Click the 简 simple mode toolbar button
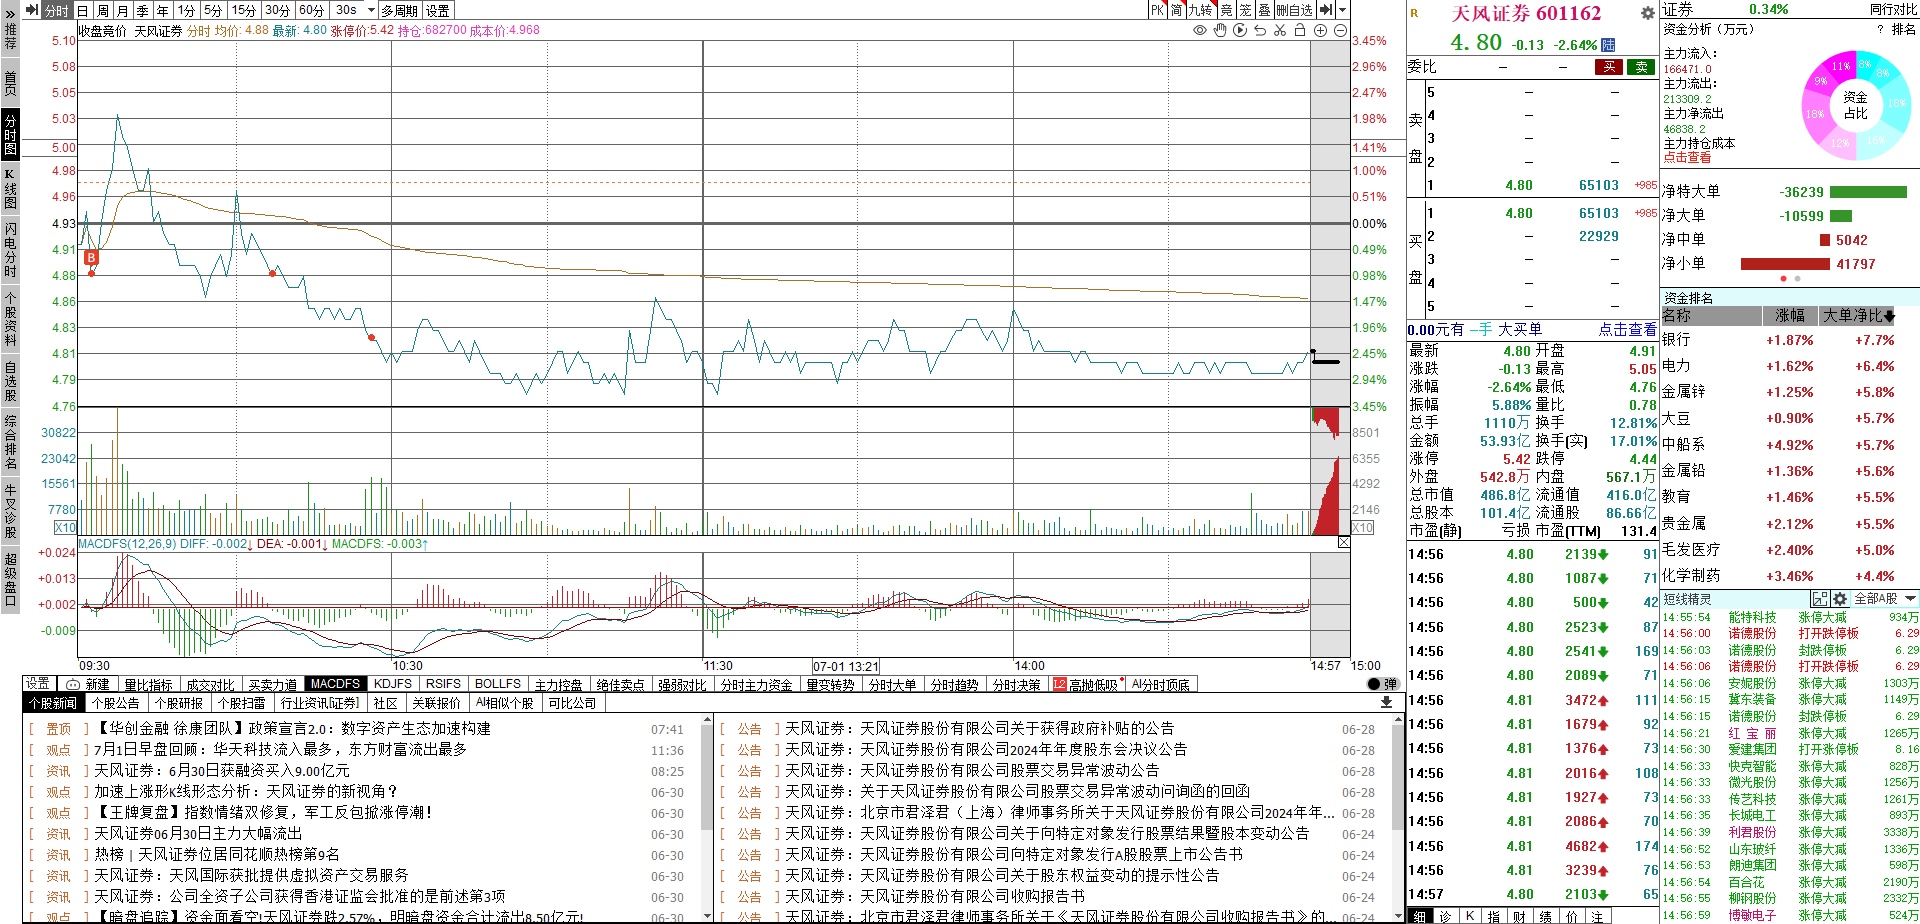The height and width of the screenshot is (924, 1920). pos(1177,10)
